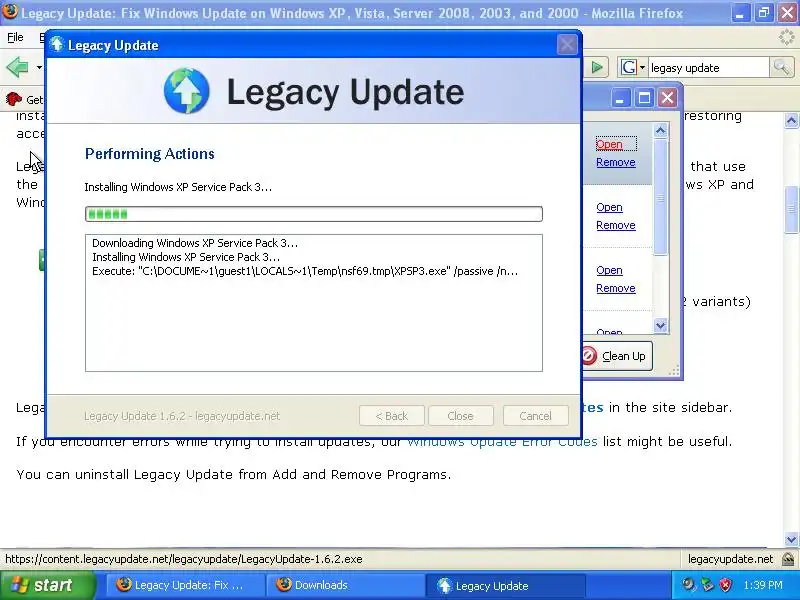Click the page scrollbar up arrow in Firefox

[x=791, y=121]
